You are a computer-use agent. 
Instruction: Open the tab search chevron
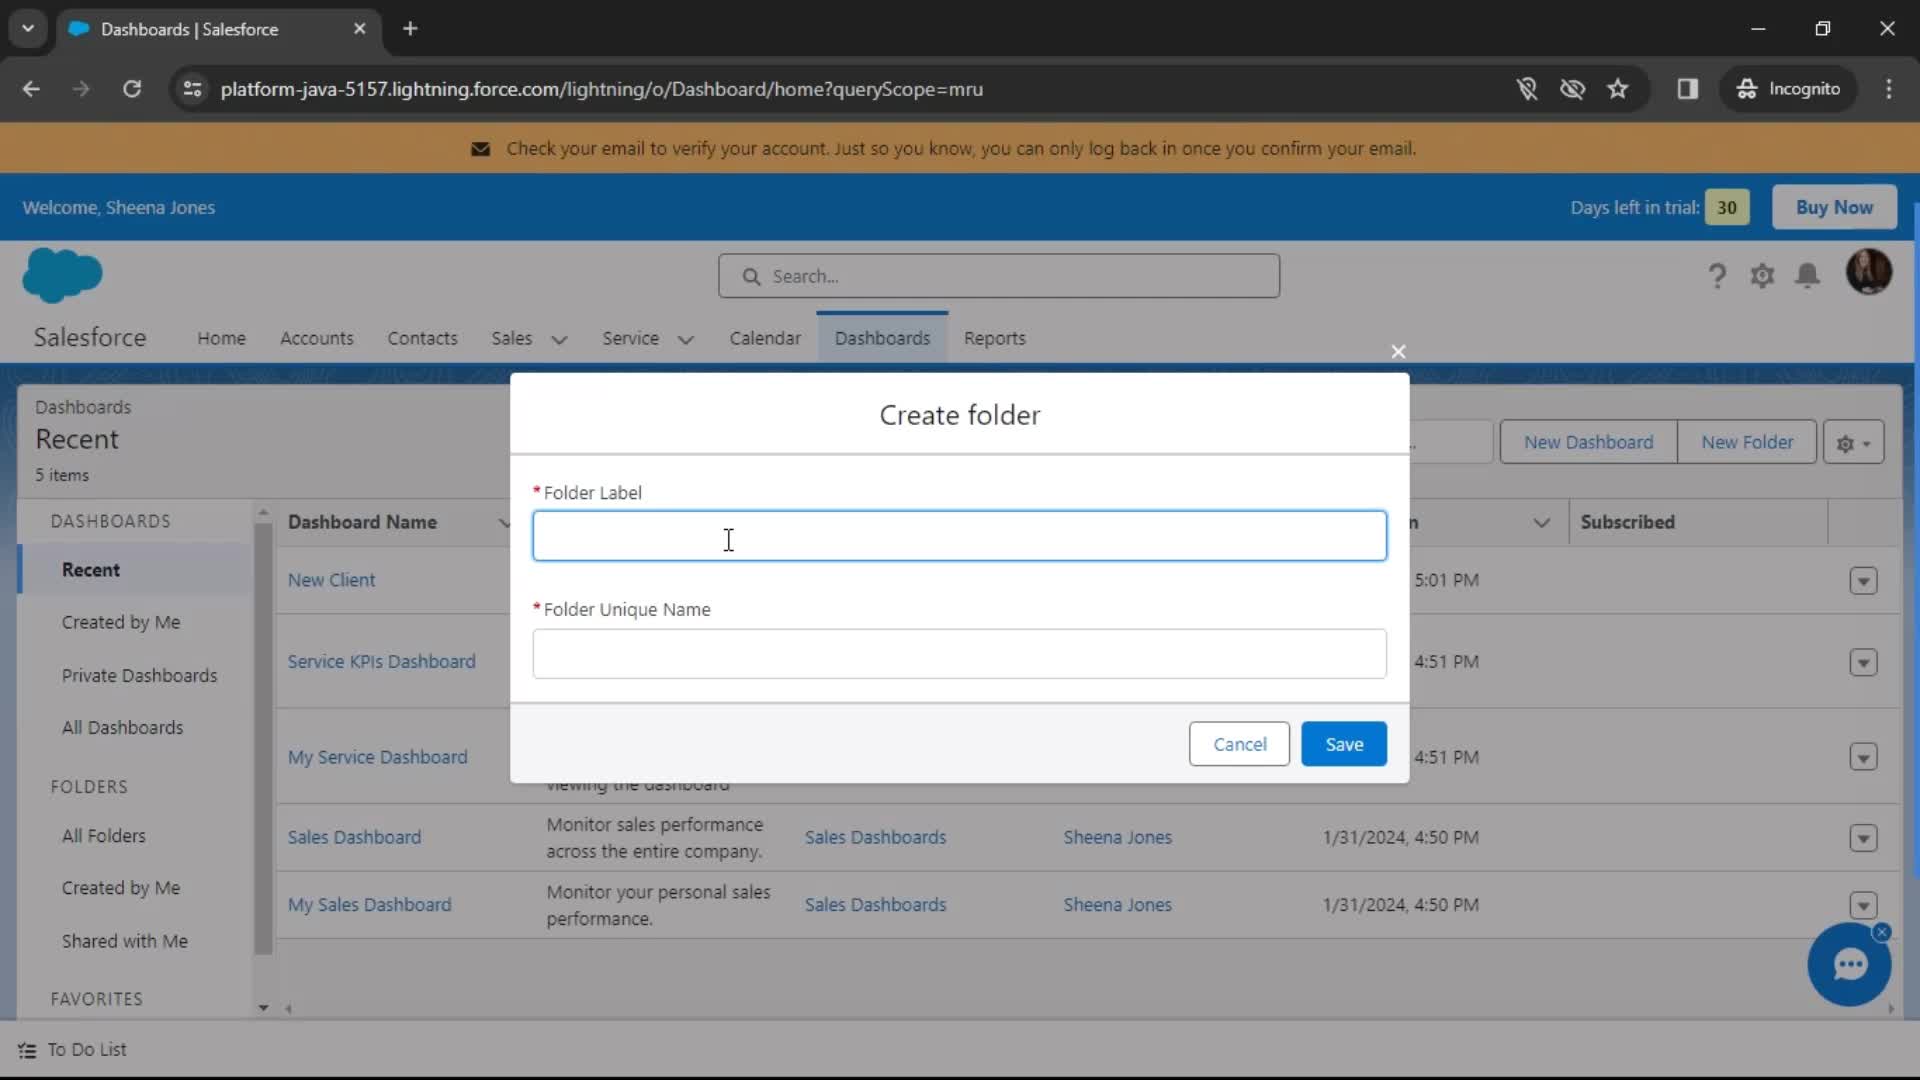[28, 29]
